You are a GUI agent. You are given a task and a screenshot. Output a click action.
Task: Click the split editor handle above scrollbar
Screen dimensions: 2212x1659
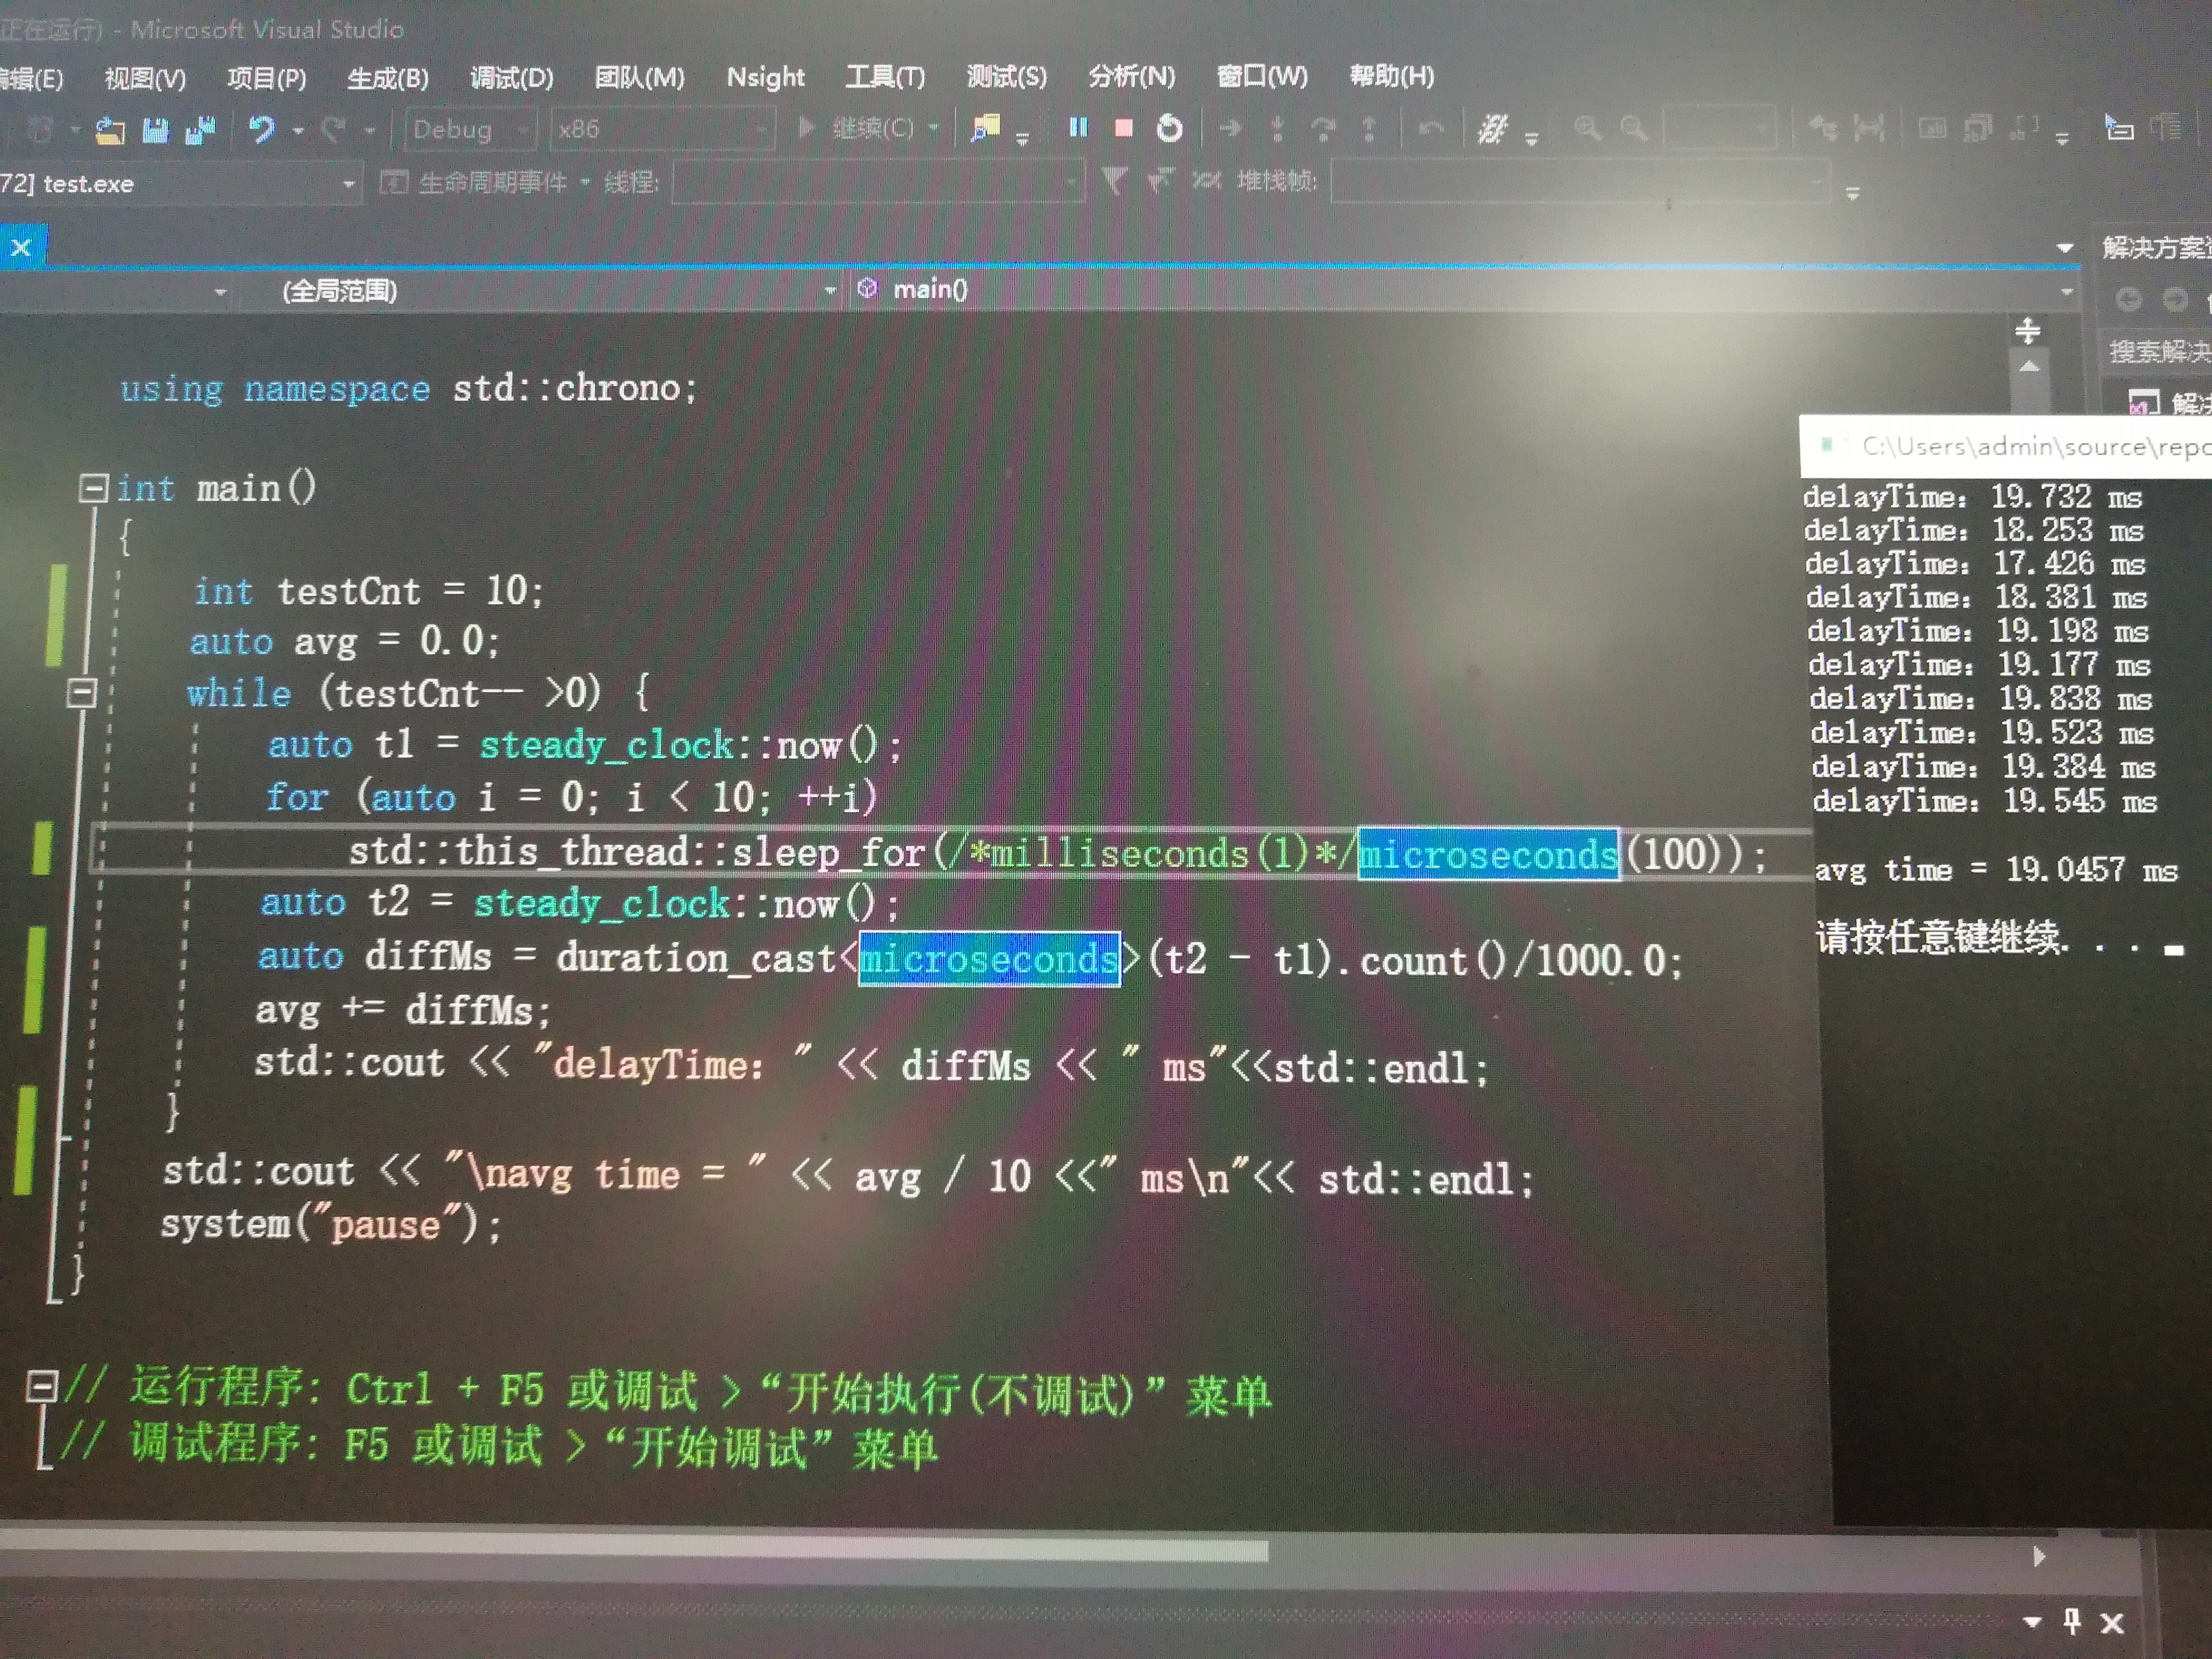pyautogui.click(x=2027, y=330)
